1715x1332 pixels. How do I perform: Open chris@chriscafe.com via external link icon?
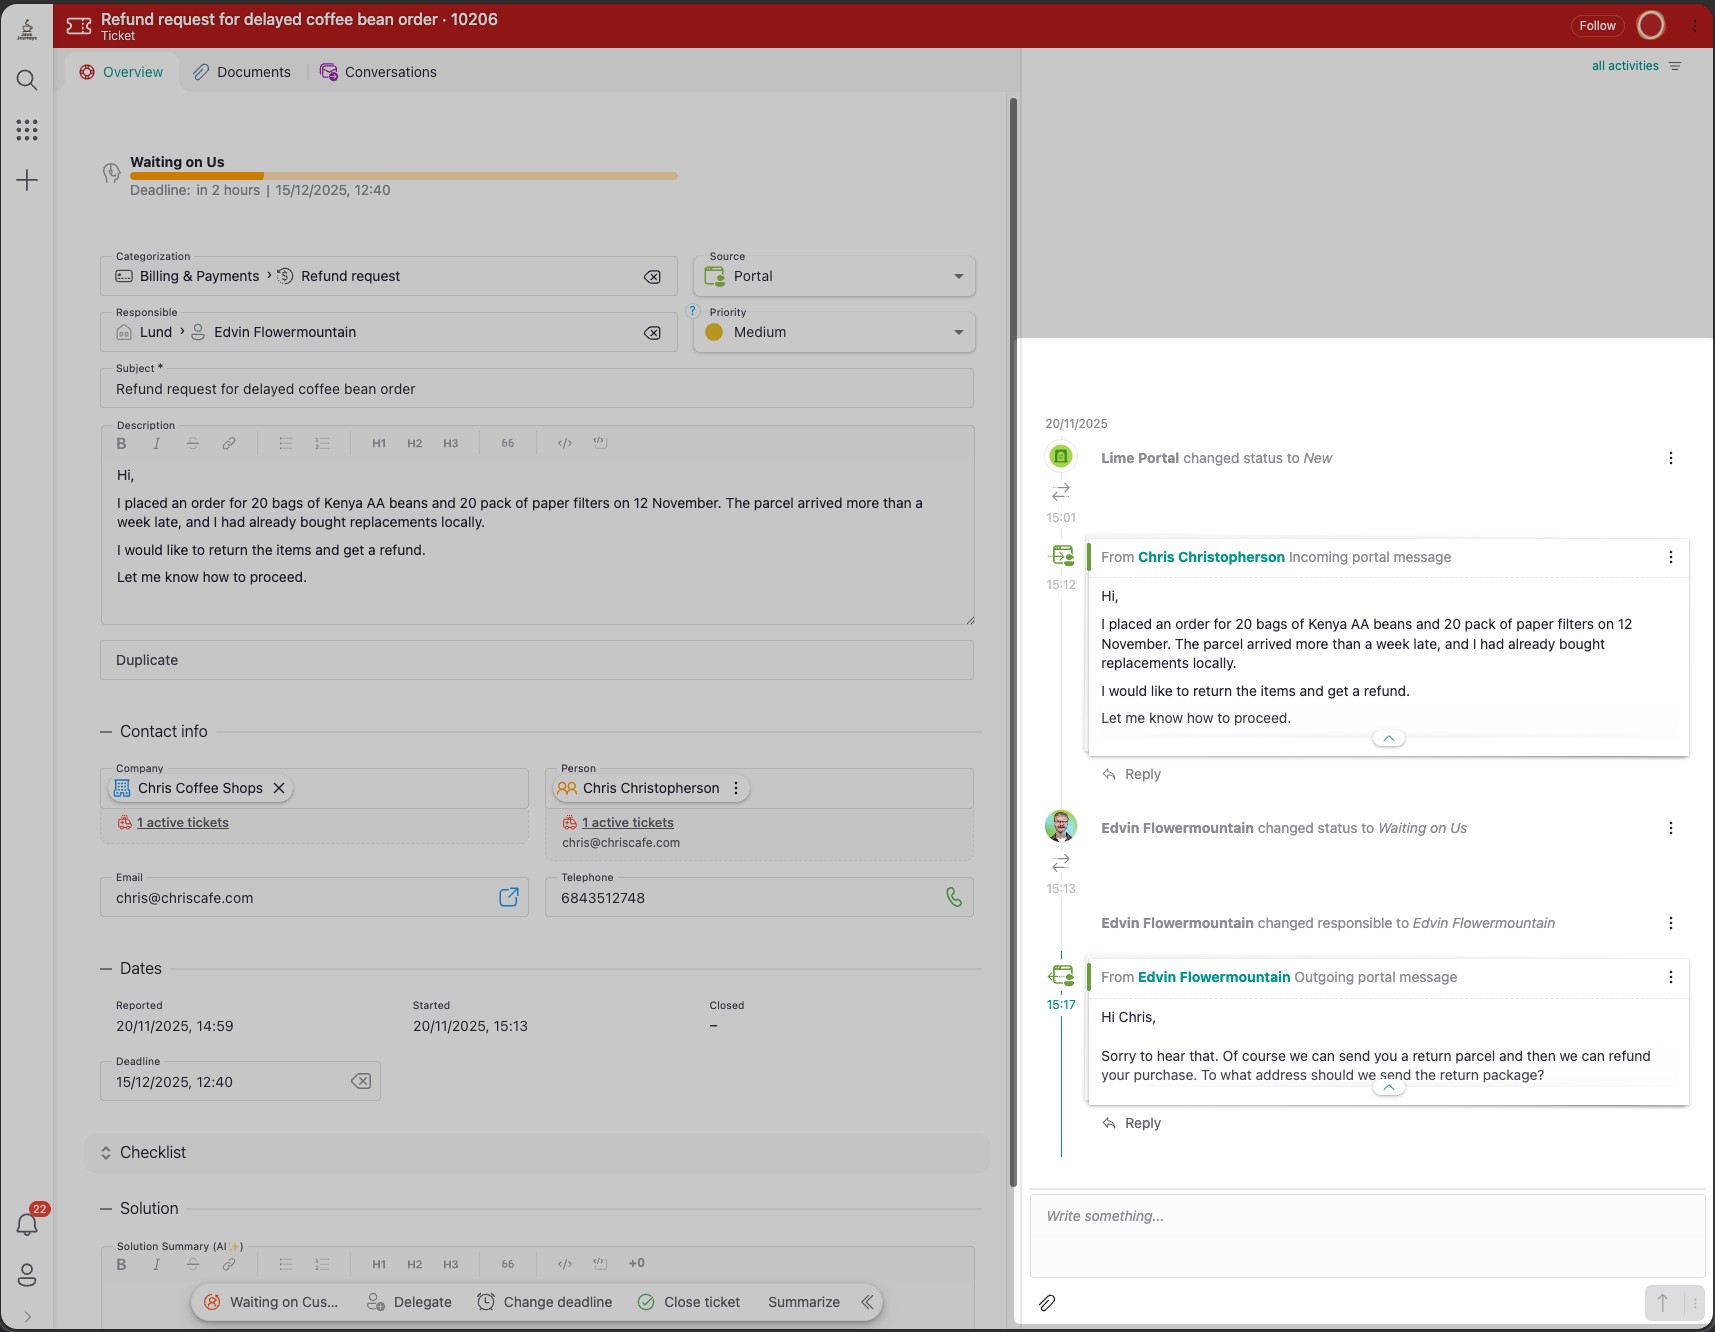point(508,897)
